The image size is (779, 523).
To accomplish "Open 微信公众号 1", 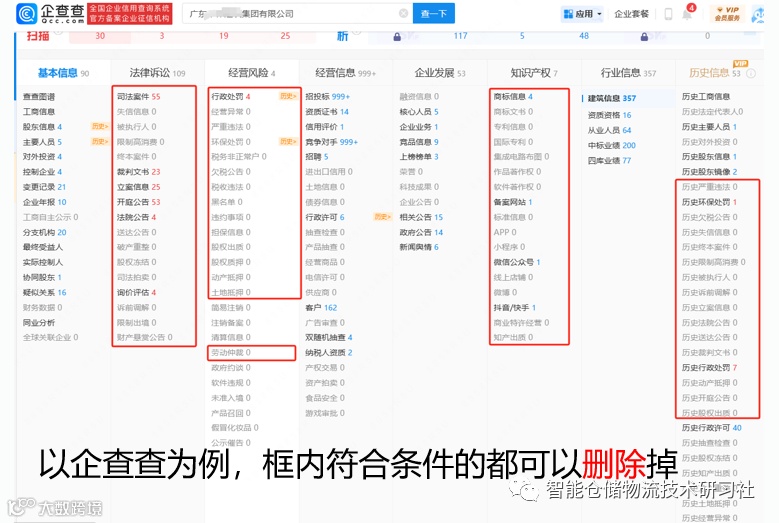I will pos(517,262).
